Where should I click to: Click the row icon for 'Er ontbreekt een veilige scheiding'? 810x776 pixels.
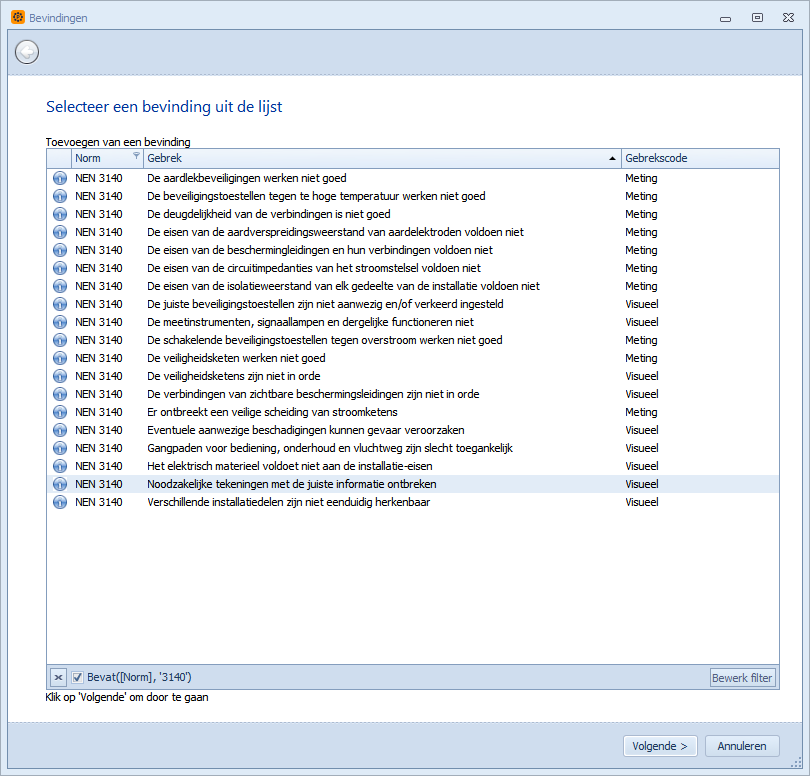pyautogui.click(x=59, y=412)
